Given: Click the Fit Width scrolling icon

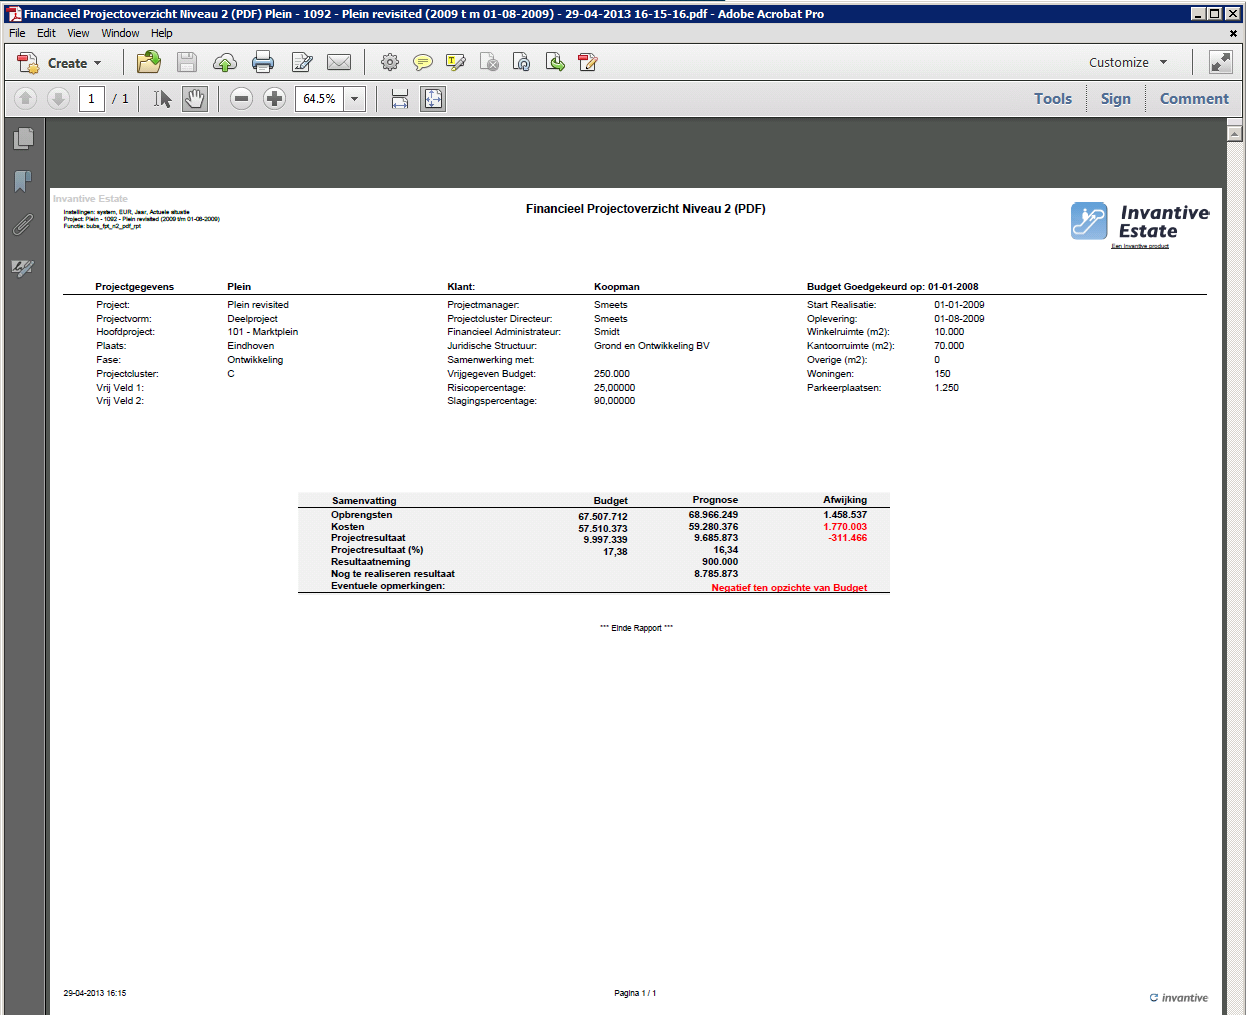Looking at the screenshot, I should pos(400,98).
